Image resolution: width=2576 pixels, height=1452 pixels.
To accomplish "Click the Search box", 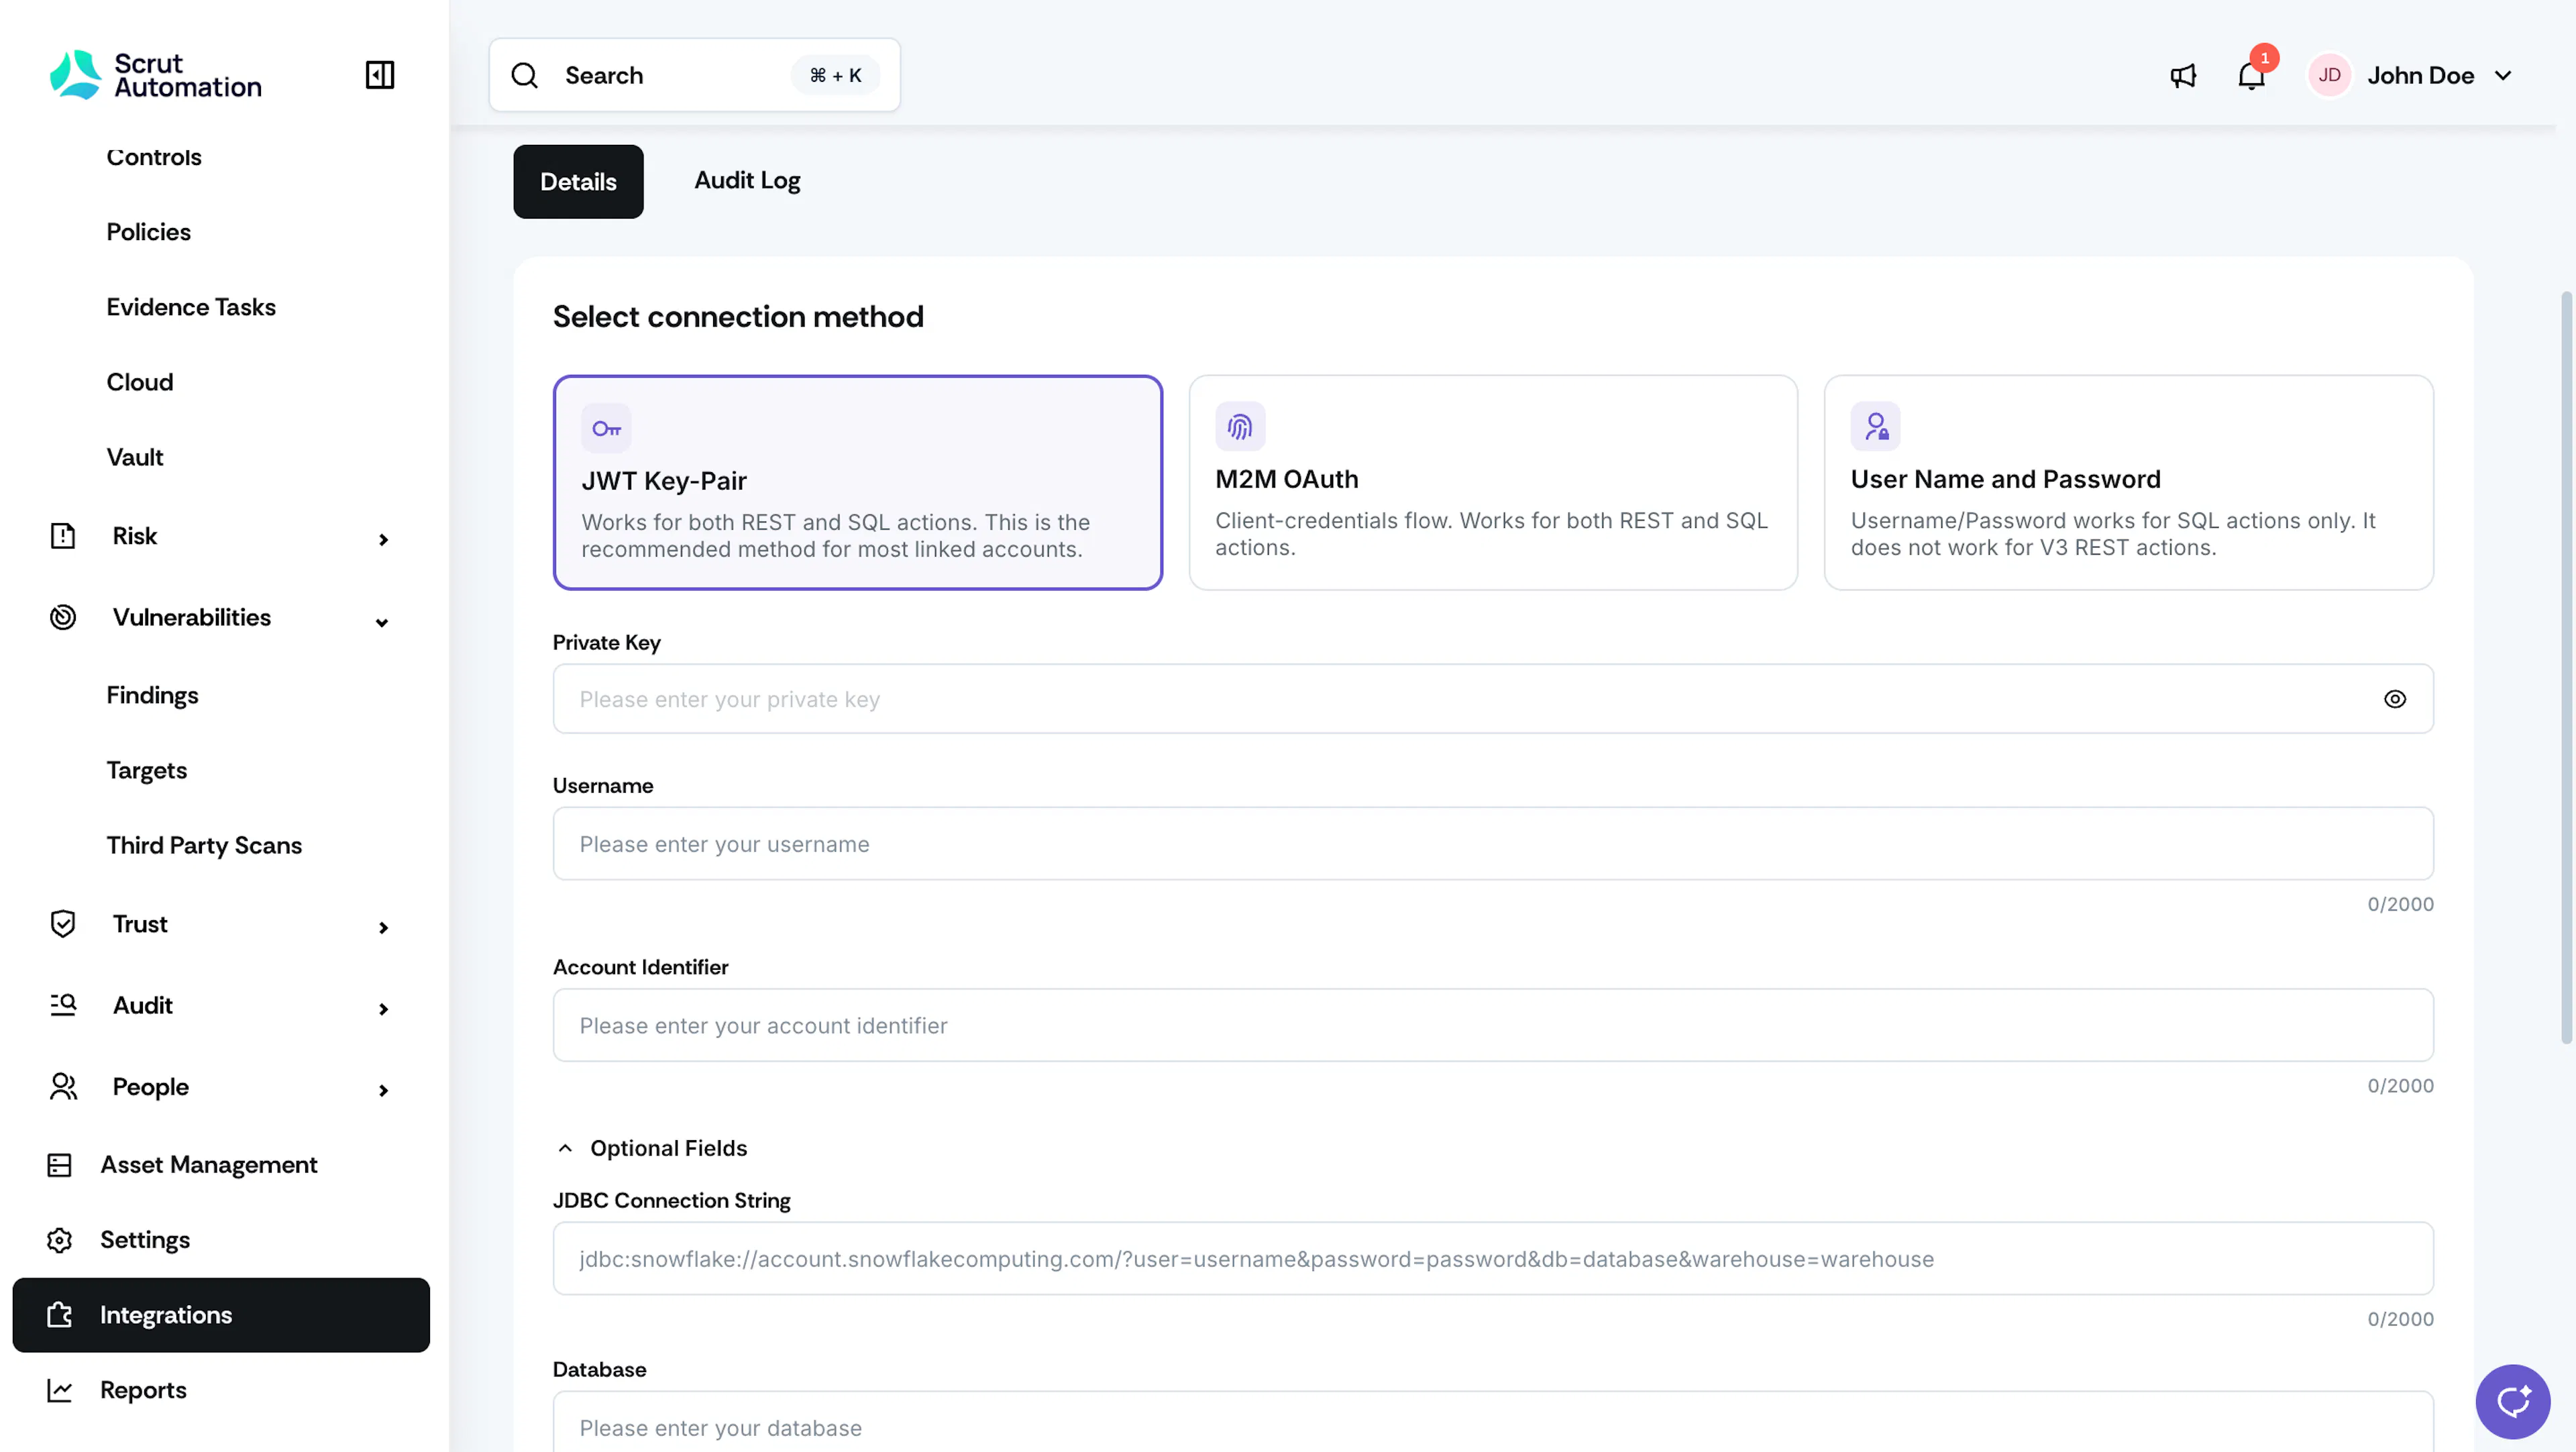I will pyautogui.click(x=694, y=75).
